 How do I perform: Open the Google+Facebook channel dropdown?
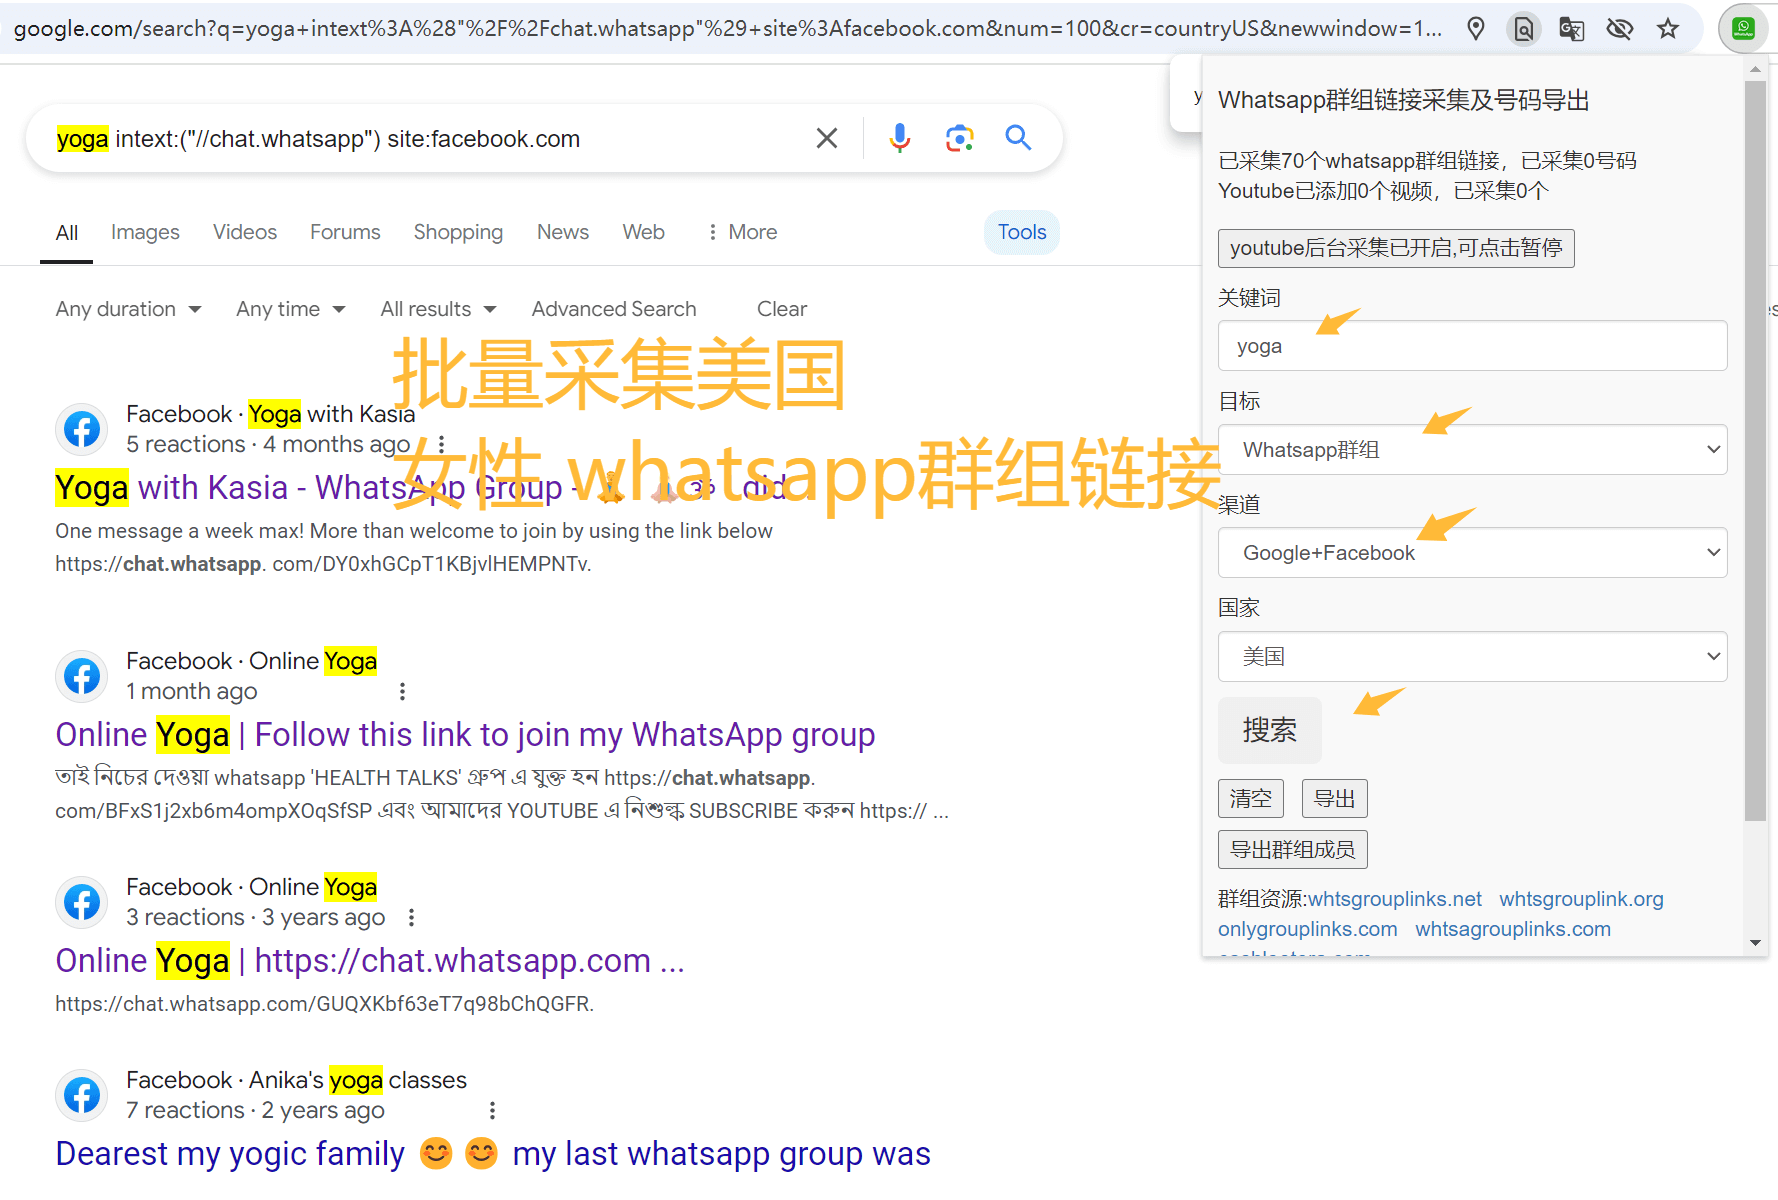tap(1472, 553)
